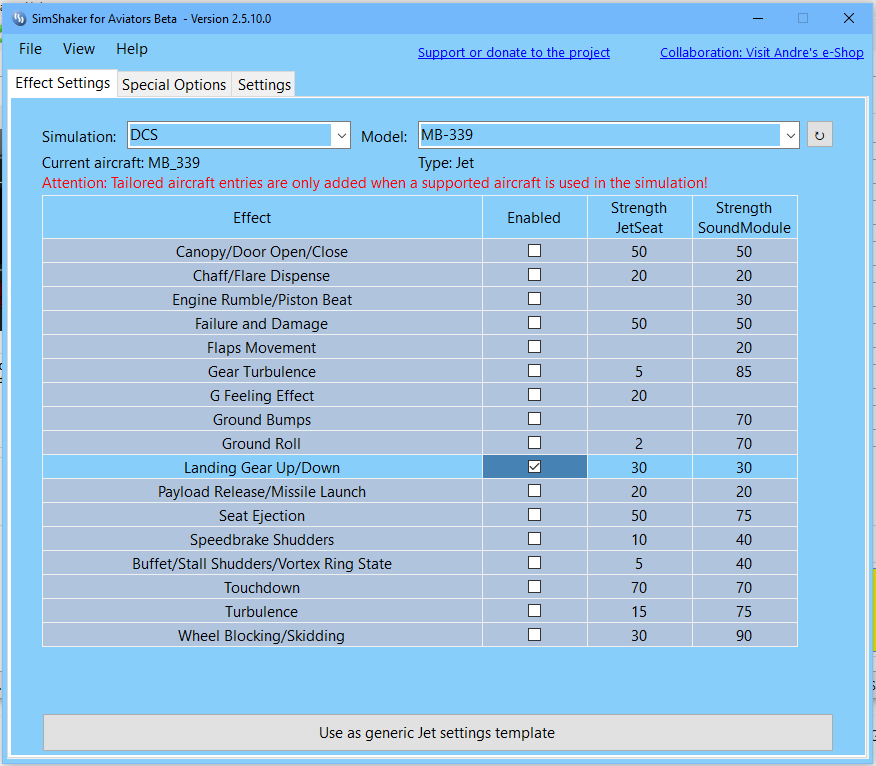
Task: Open the Simulation dropdown arrow
Action: (341, 136)
